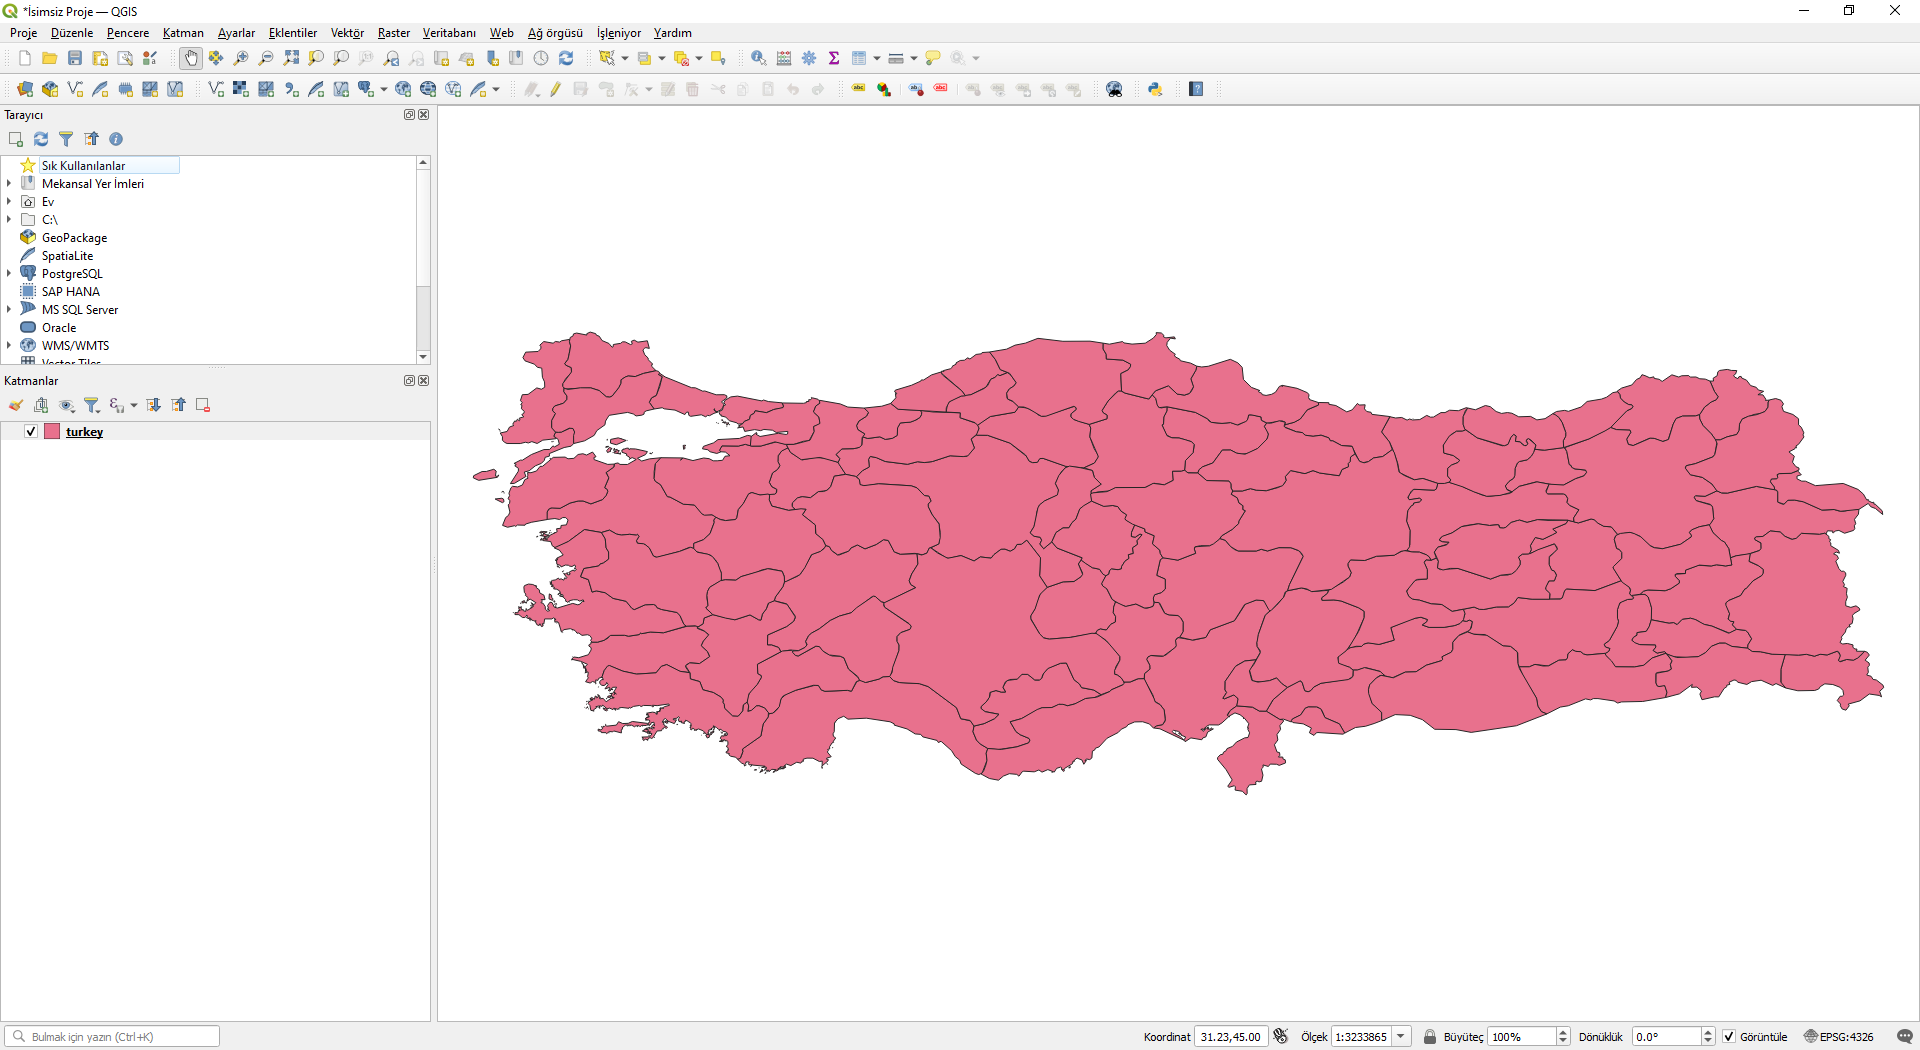The image size is (1920, 1050).
Task: Click the EPSG:4326 CRS button
Action: click(1839, 1037)
